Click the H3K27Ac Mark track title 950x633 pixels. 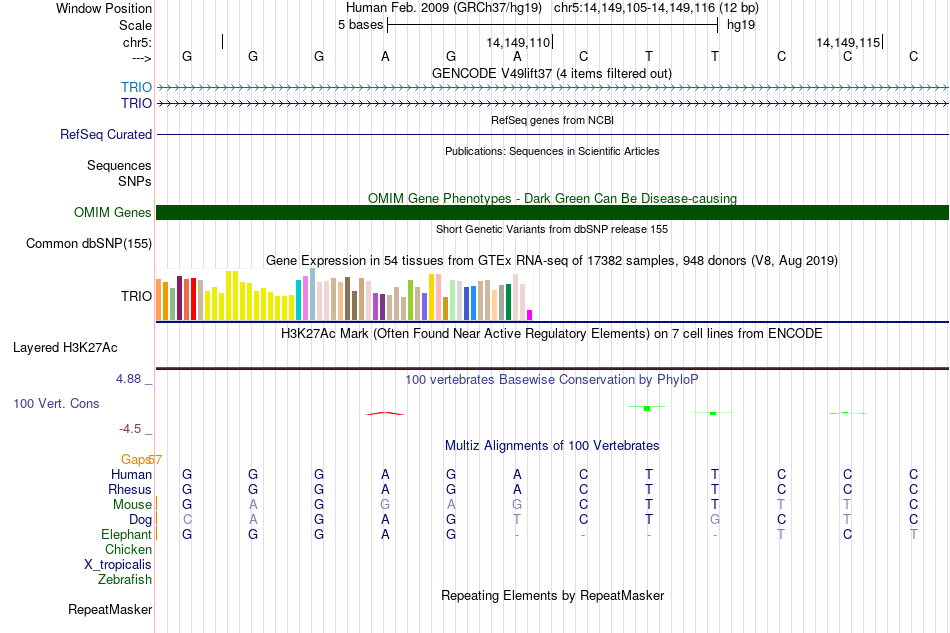pyautogui.click(x=552, y=333)
